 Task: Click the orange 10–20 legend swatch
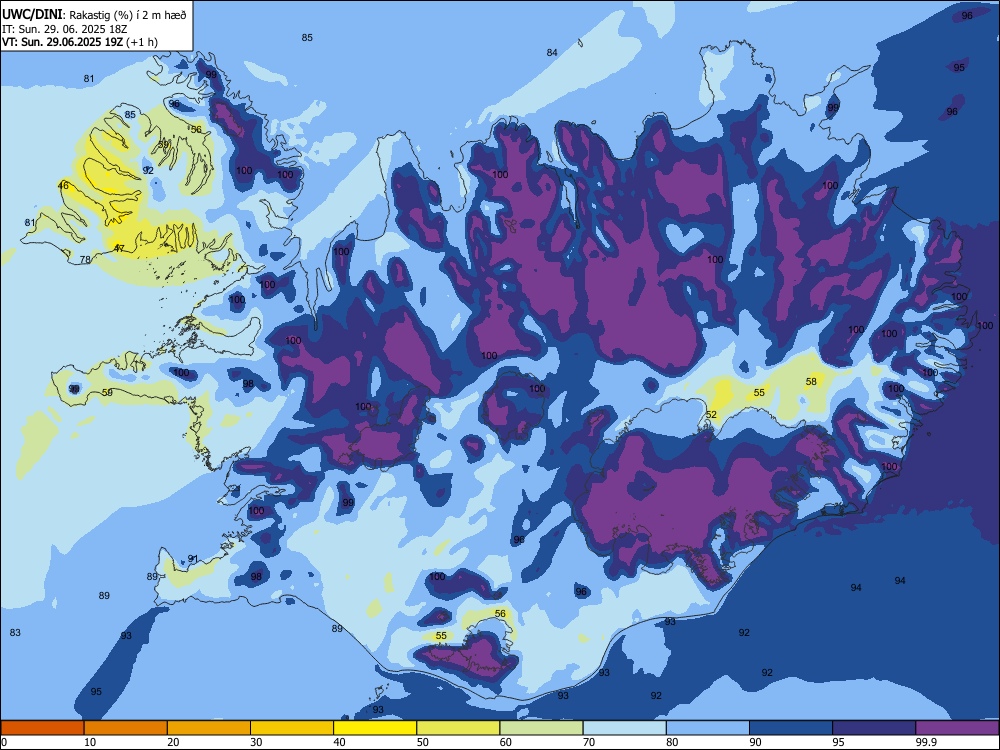coord(126,728)
